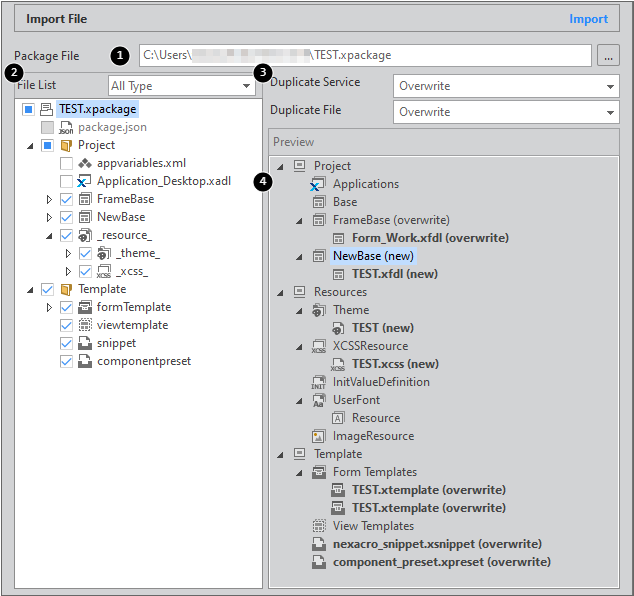
Task: Expand the formTemplate tree node
Action: click(49, 308)
